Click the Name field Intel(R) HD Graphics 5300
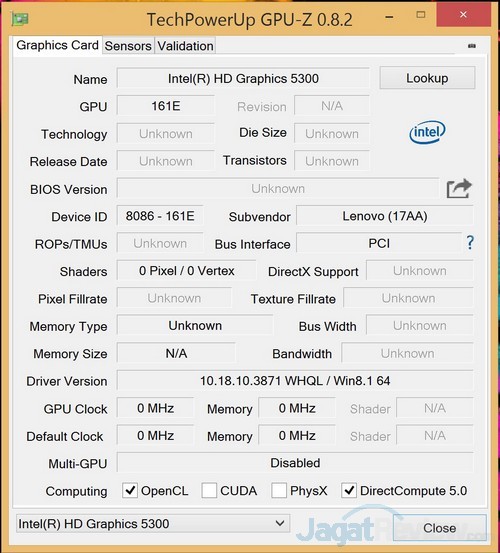The width and height of the screenshot is (500, 553). (243, 78)
